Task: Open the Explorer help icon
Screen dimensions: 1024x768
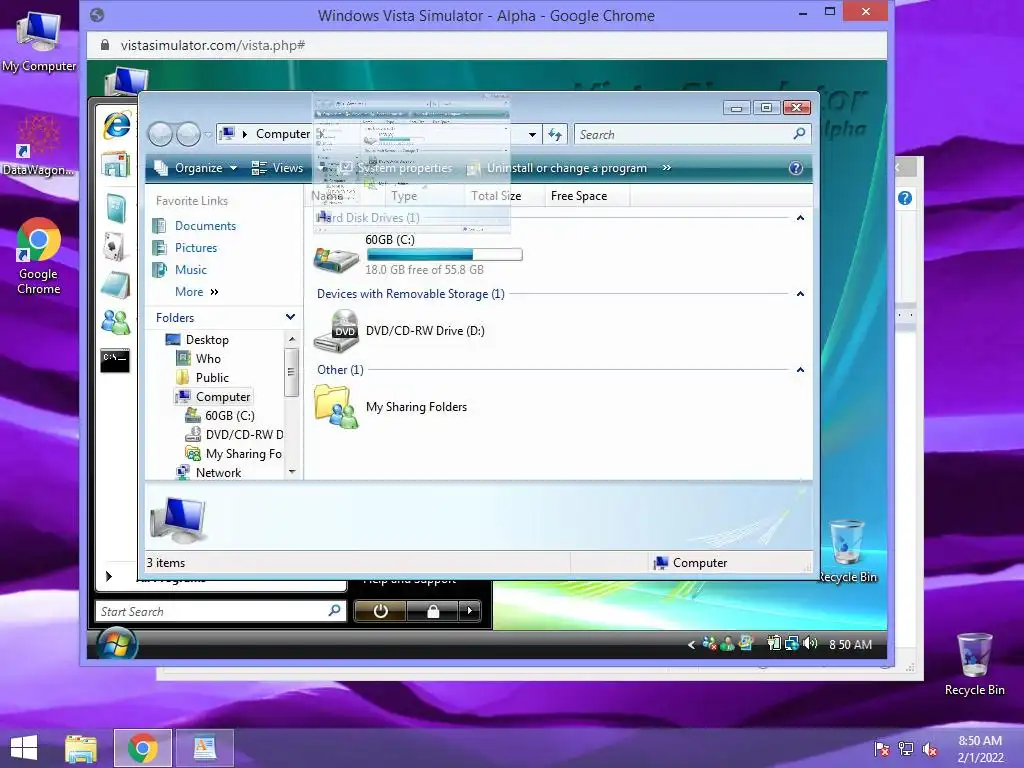Action: tap(795, 168)
